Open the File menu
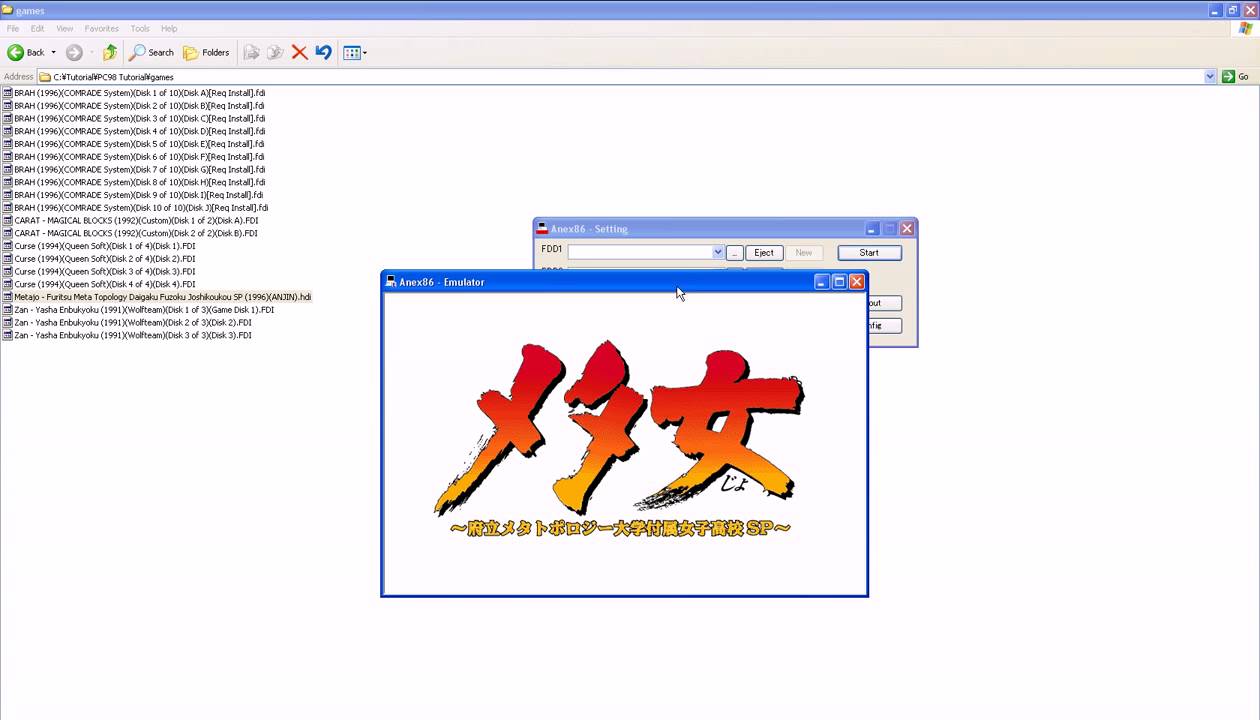This screenshot has height=720, width=1260. point(13,28)
